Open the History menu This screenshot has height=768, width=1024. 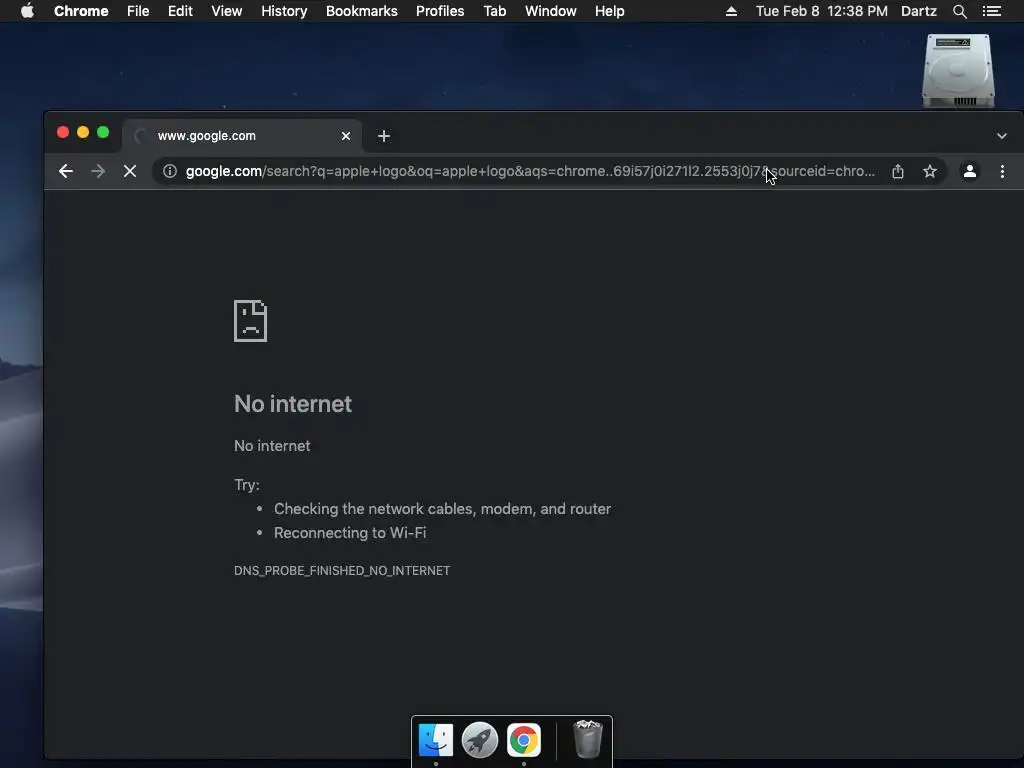click(x=284, y=11)
